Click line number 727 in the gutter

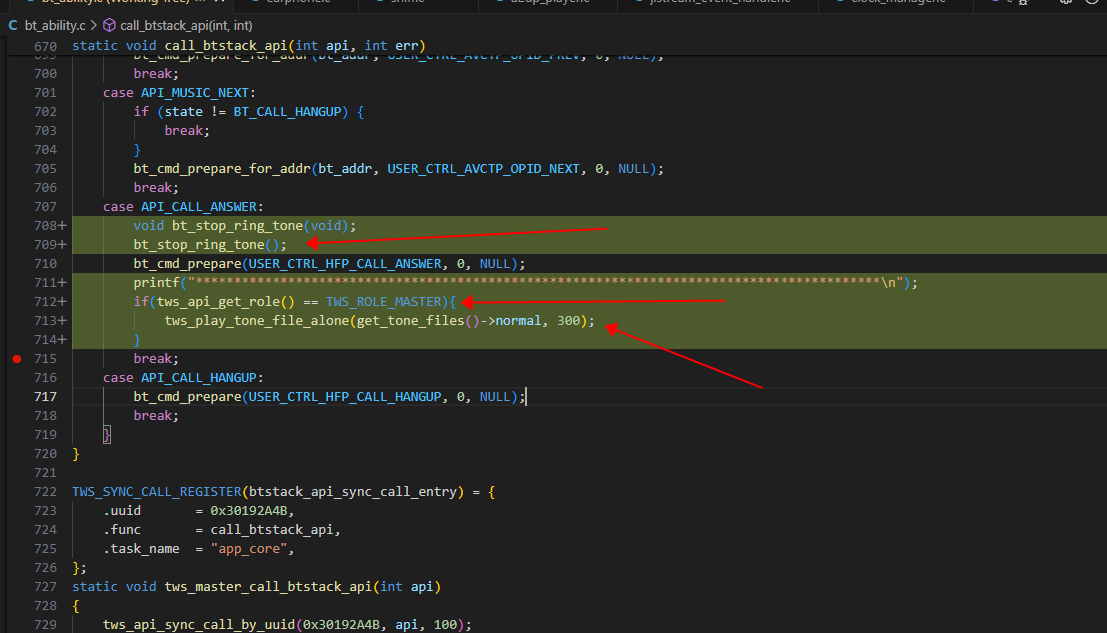45,587
